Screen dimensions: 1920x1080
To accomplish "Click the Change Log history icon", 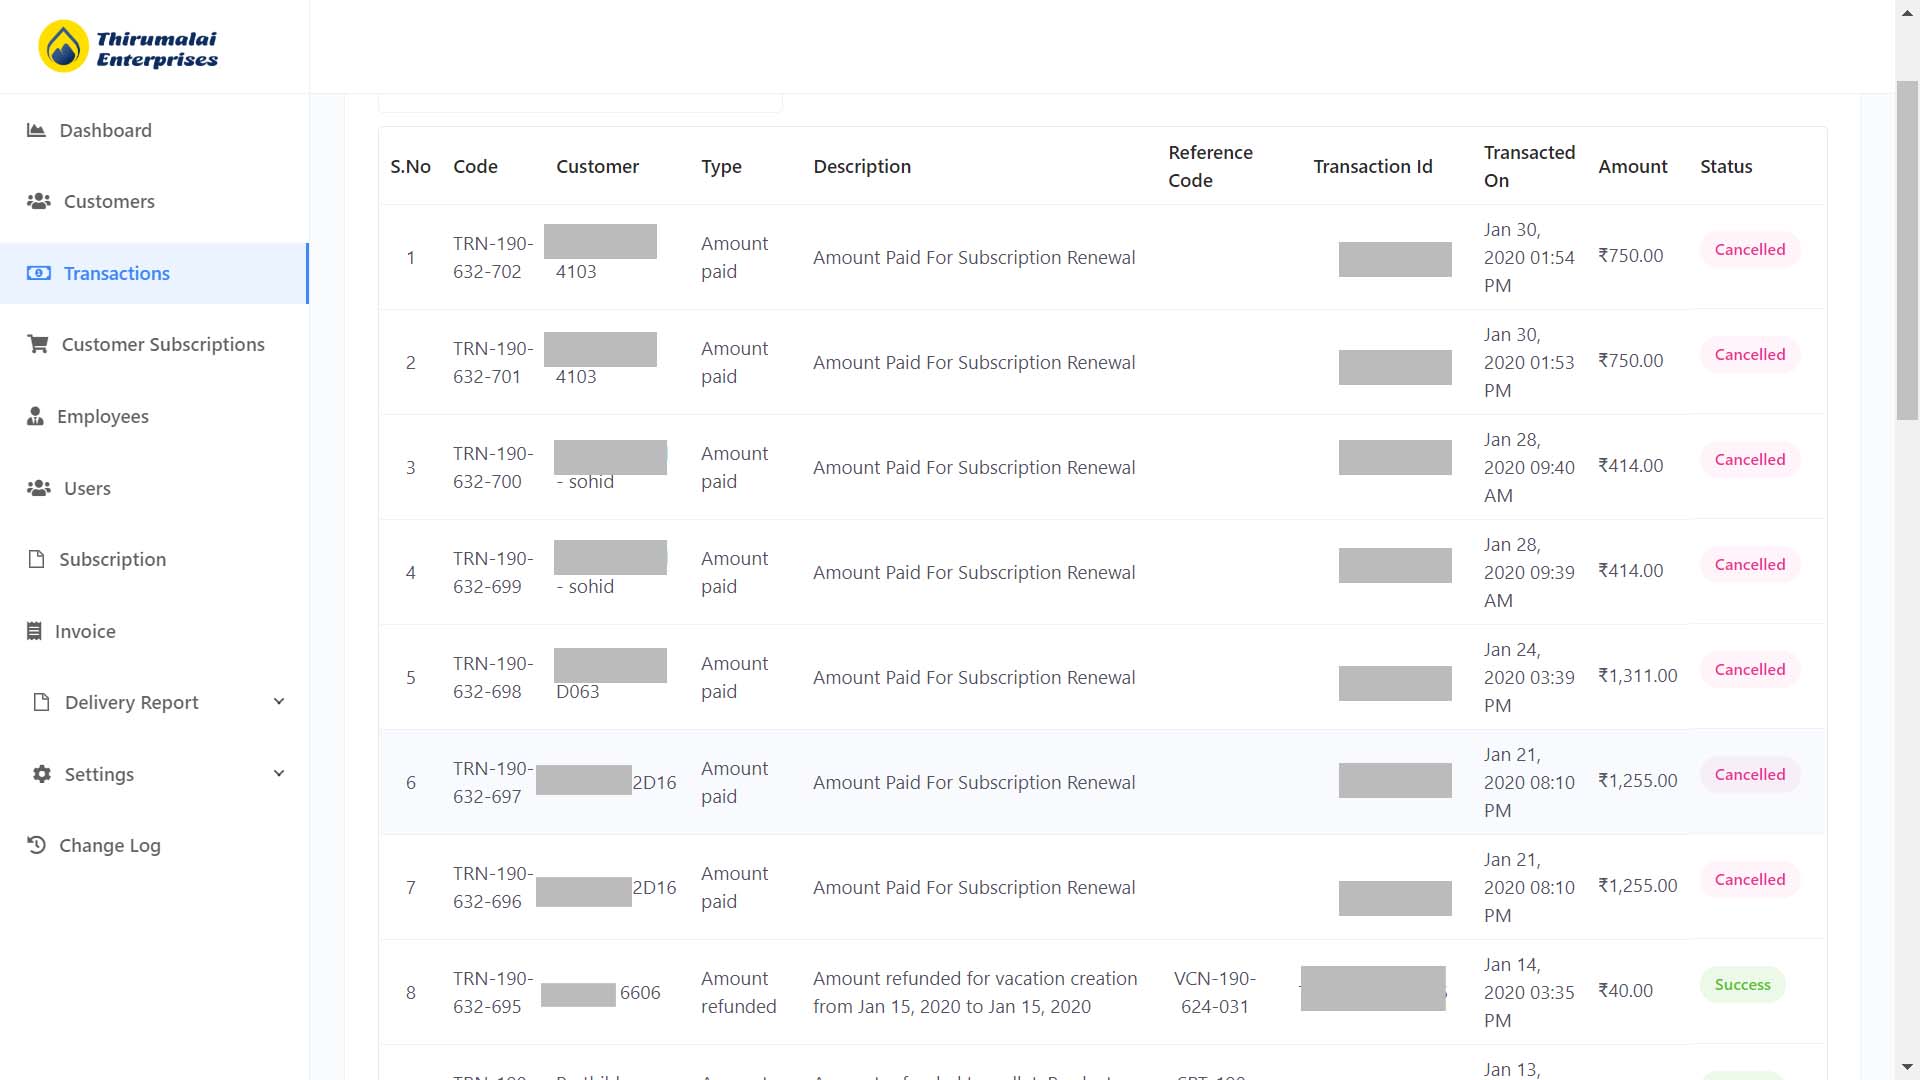I will pos(36,845).
